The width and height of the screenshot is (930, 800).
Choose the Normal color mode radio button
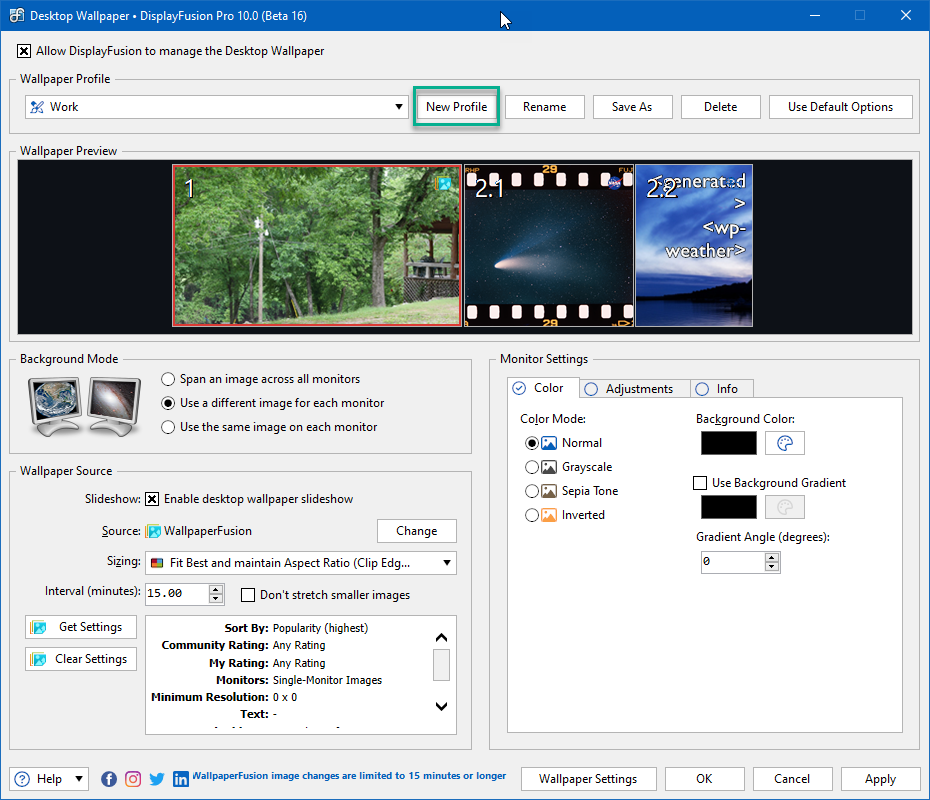532,443
